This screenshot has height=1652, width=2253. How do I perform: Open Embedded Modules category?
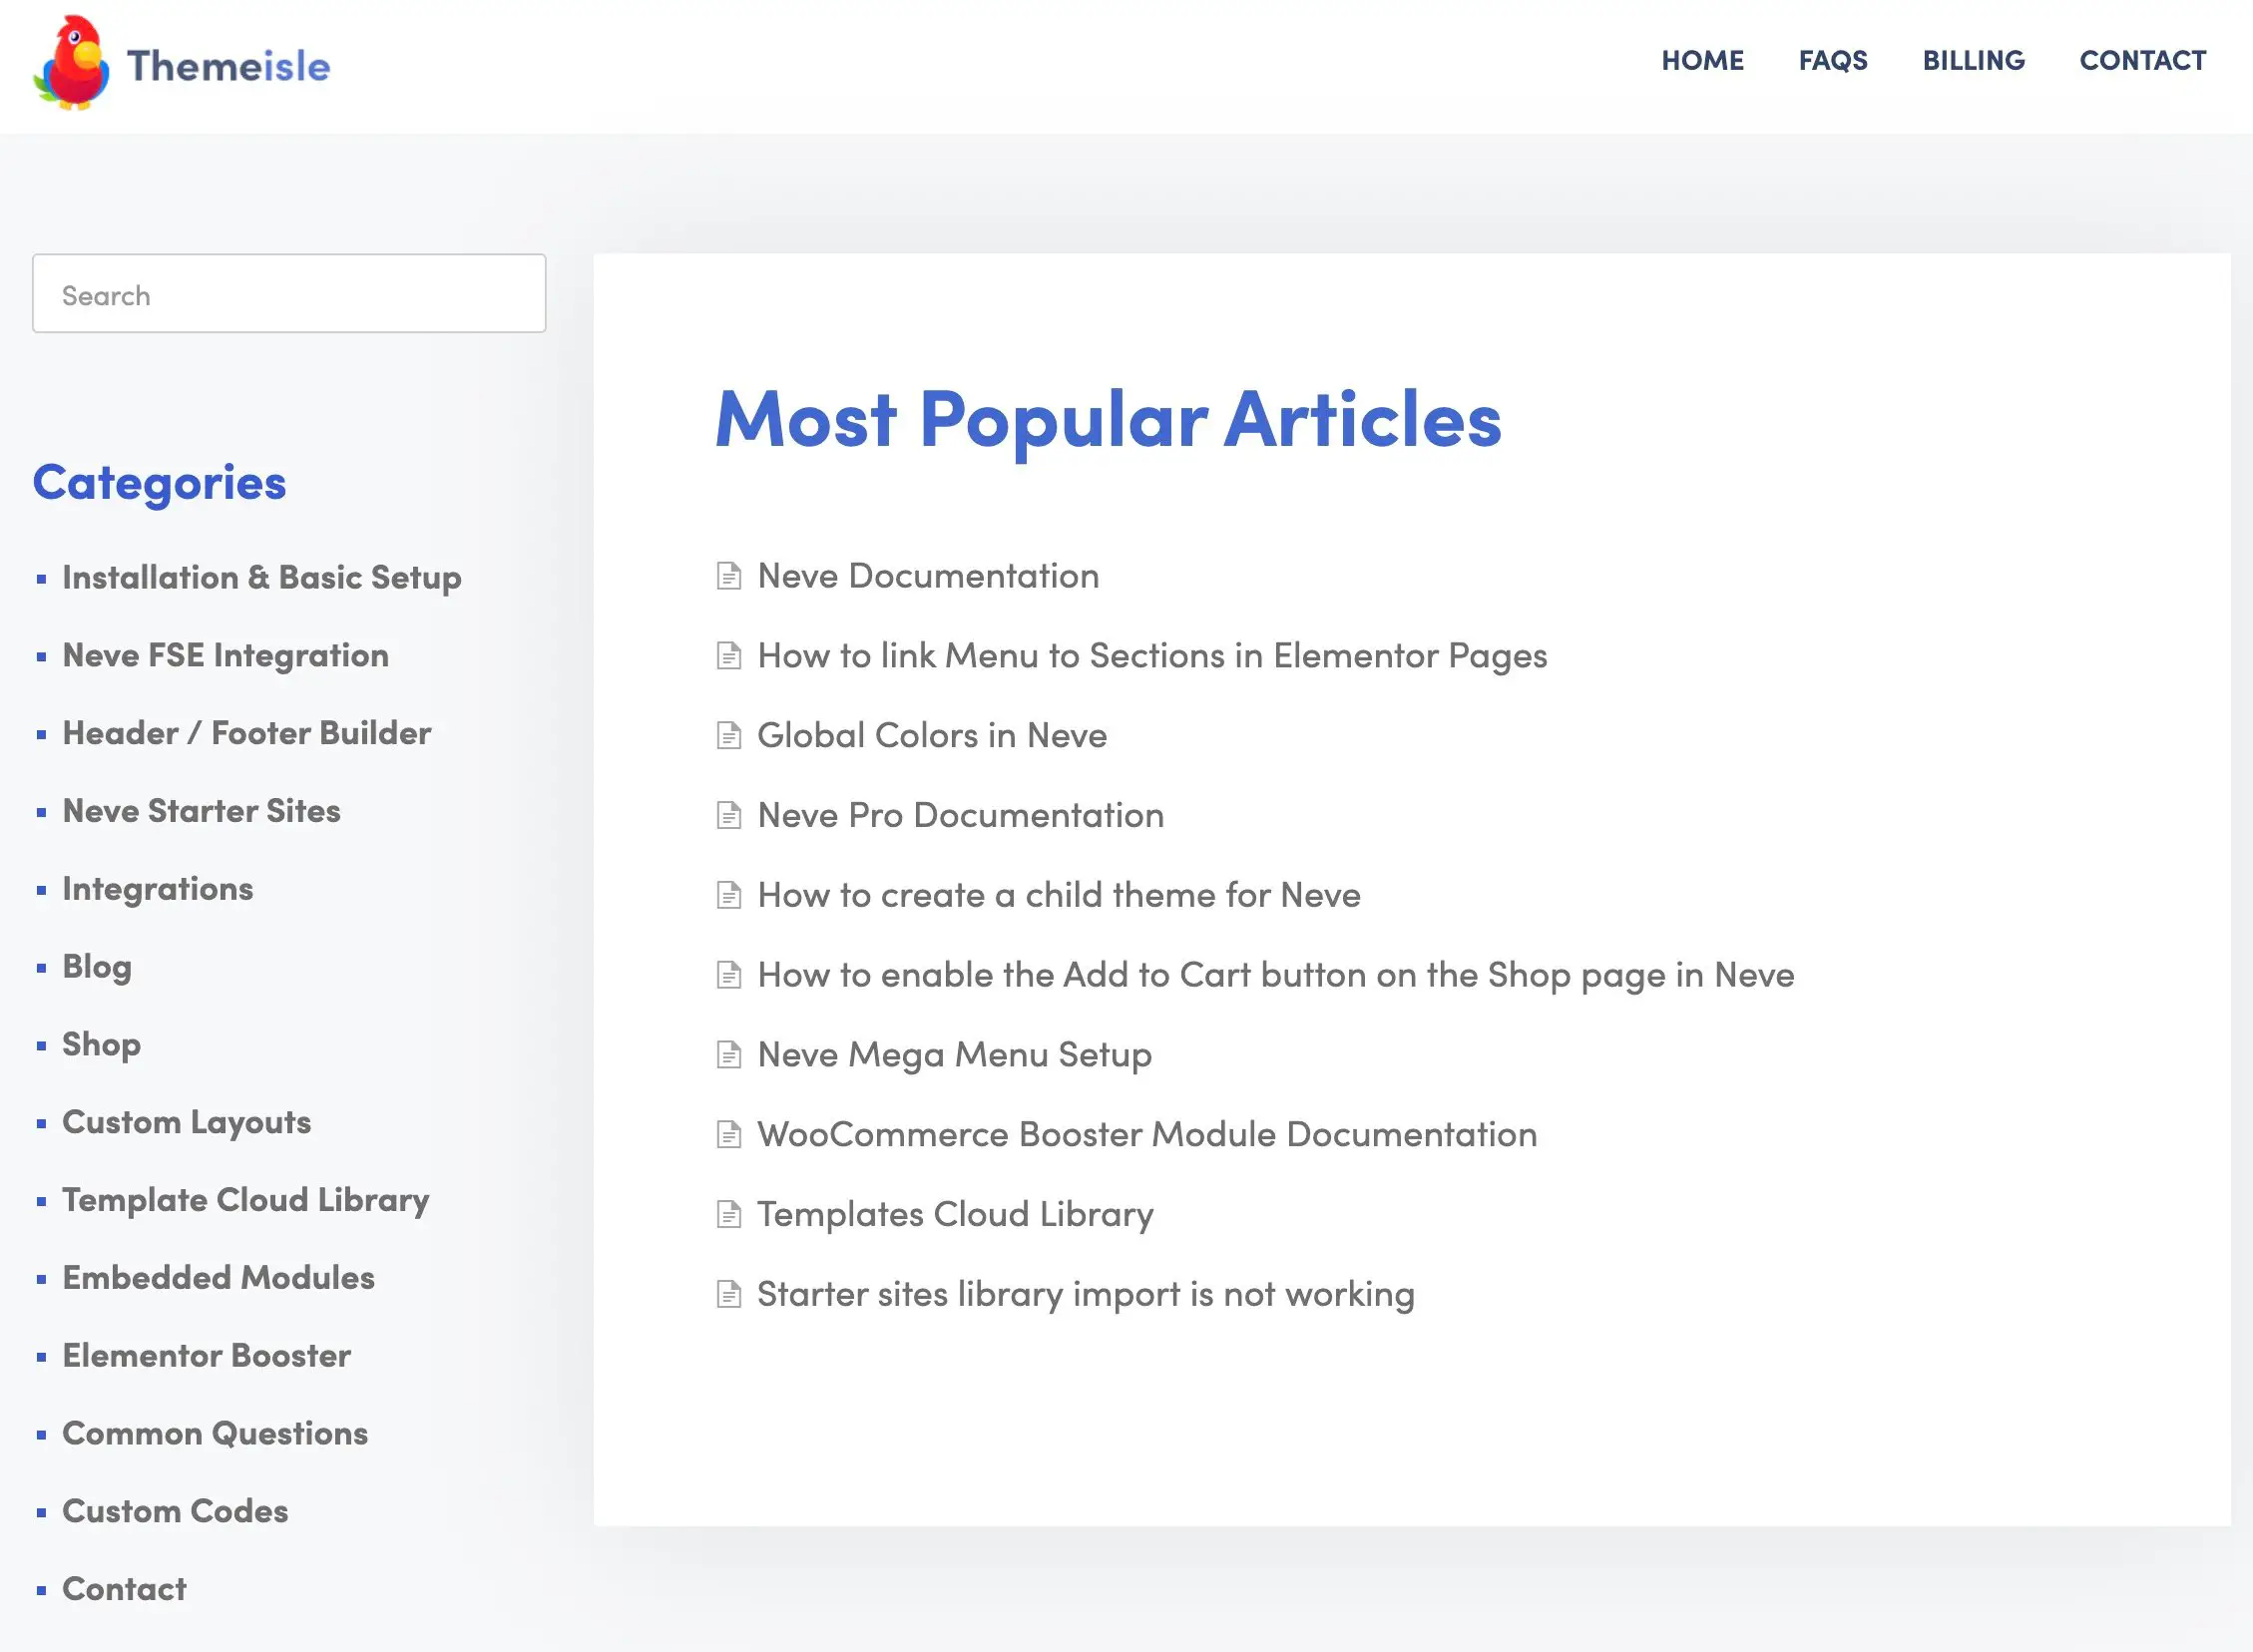tap(218, 1278)
